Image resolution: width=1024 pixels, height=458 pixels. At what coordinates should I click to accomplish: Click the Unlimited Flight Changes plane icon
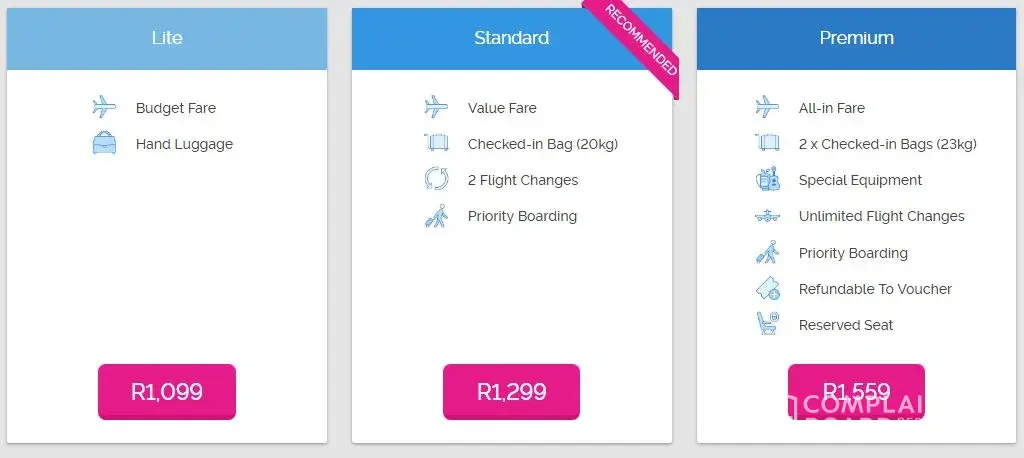(767, 216)
